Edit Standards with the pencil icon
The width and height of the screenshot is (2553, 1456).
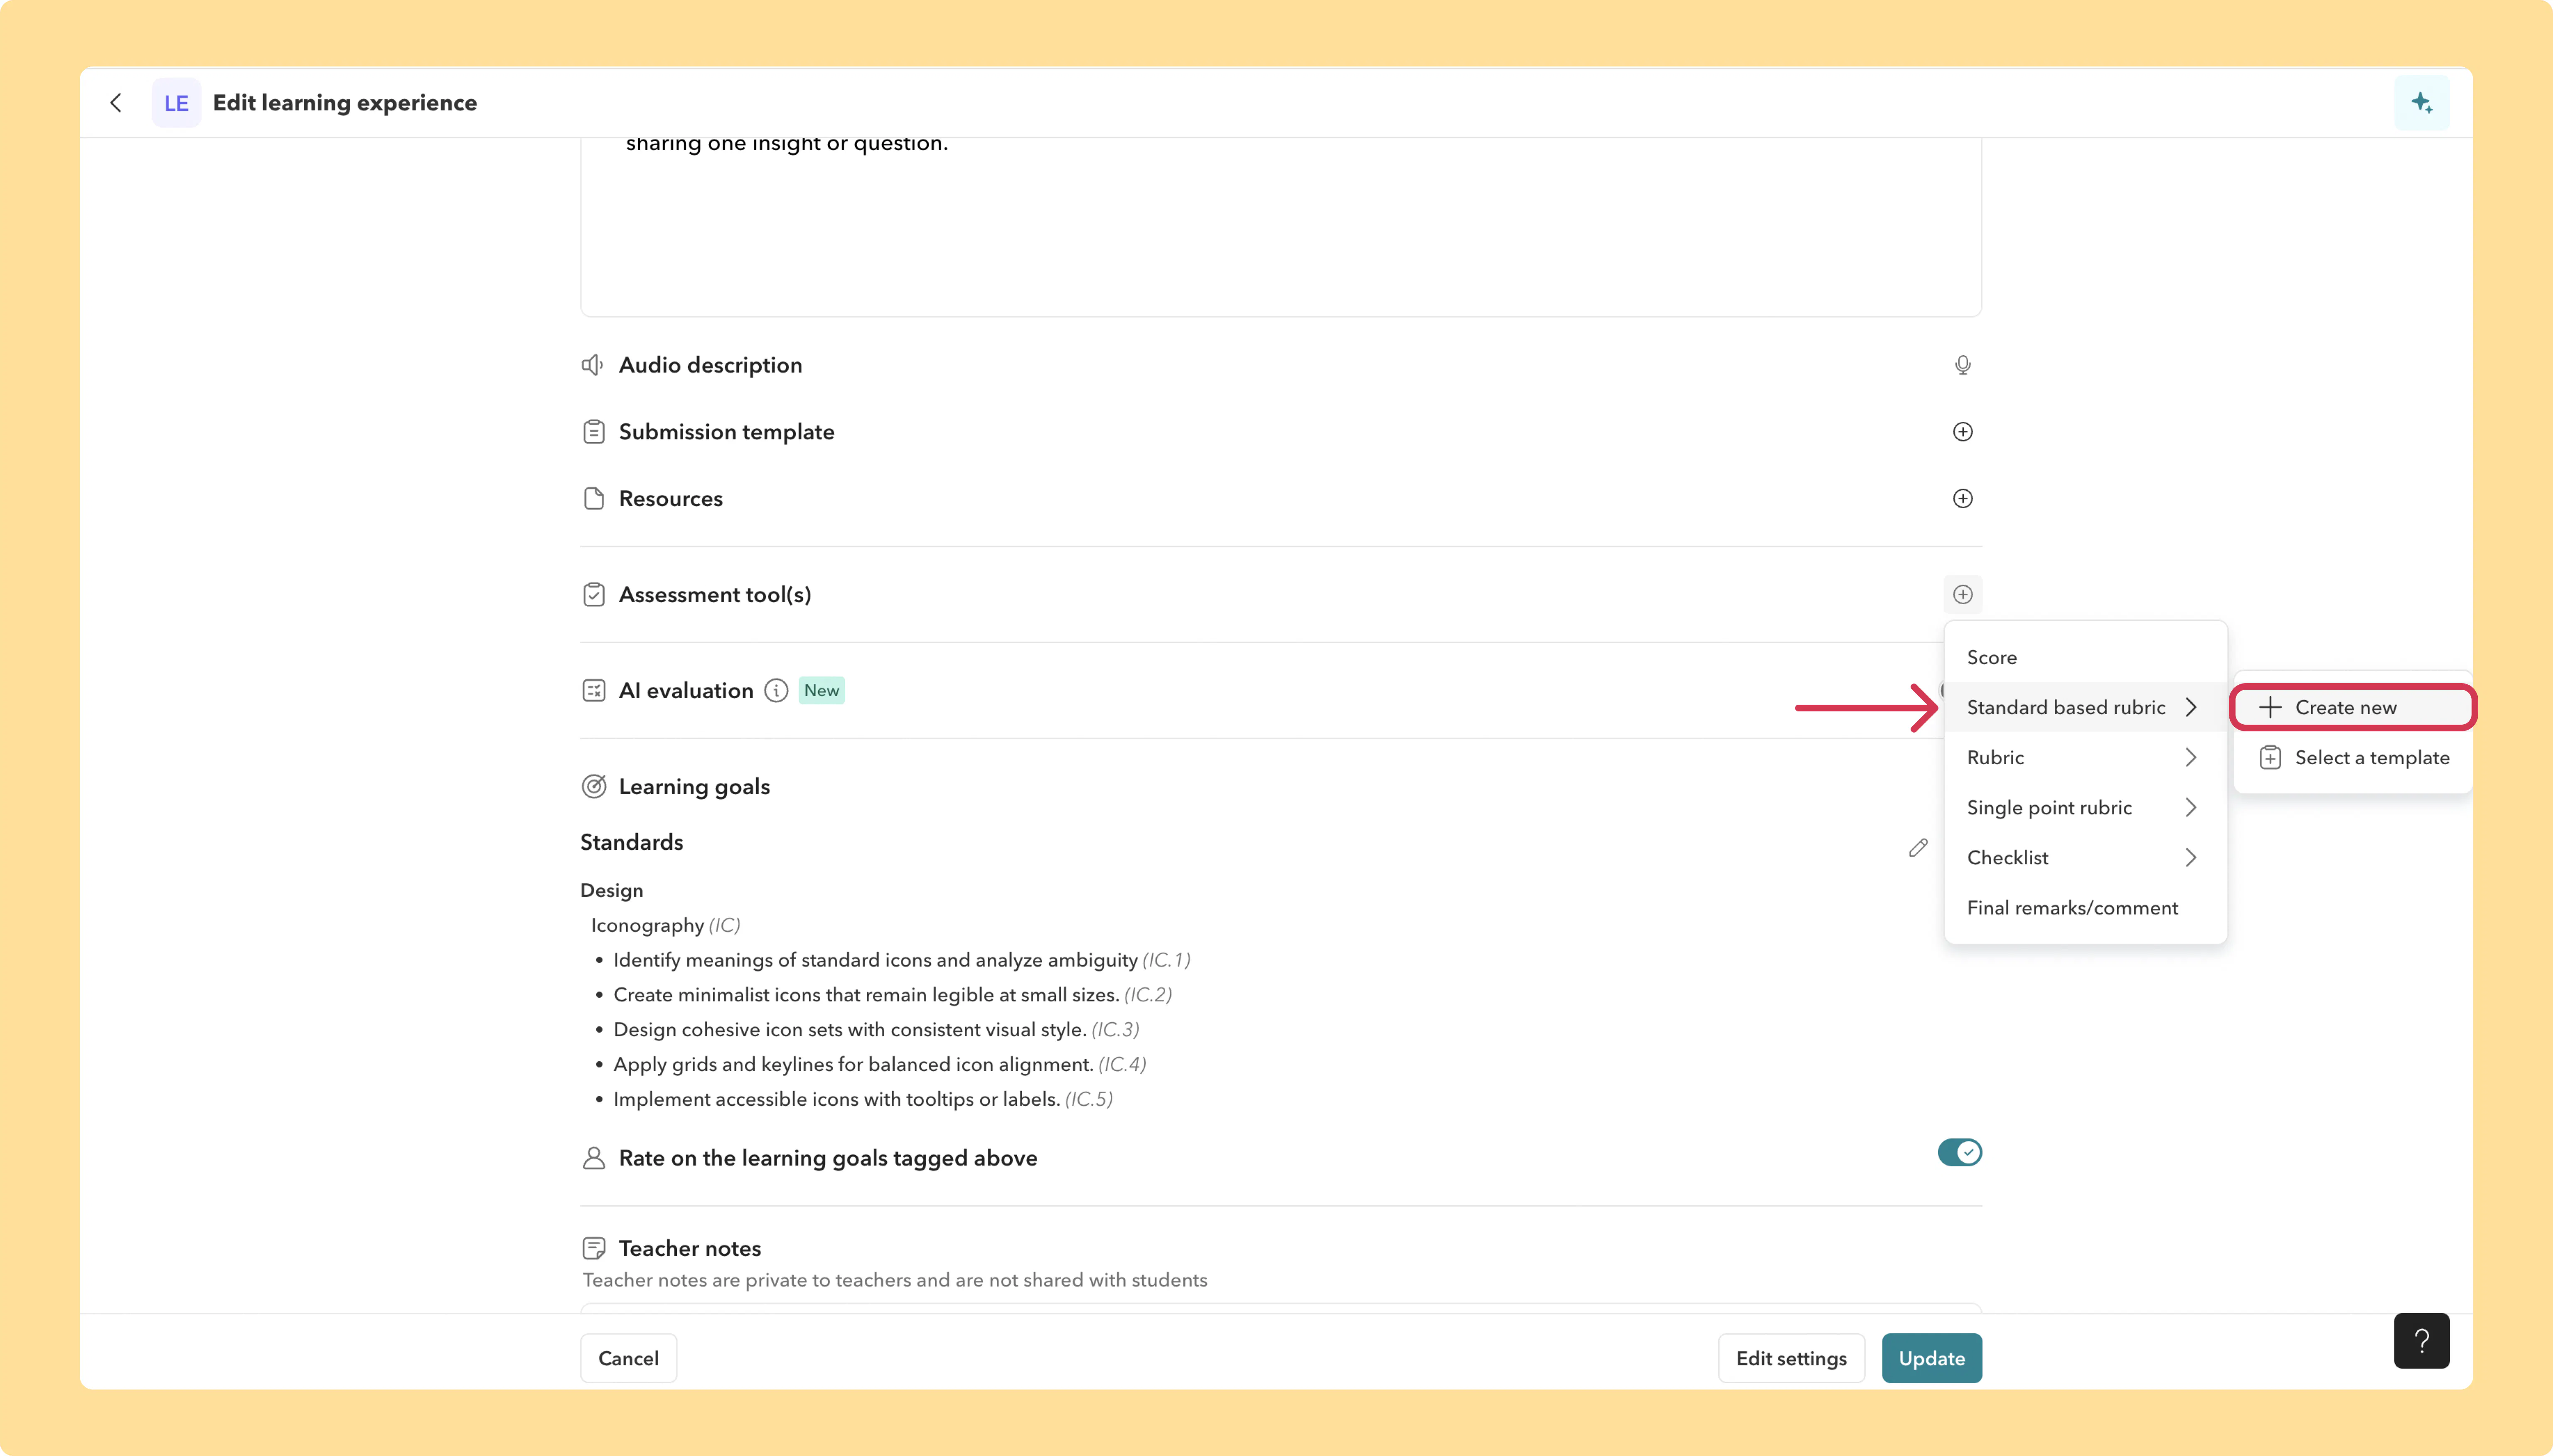[1917, 848]
